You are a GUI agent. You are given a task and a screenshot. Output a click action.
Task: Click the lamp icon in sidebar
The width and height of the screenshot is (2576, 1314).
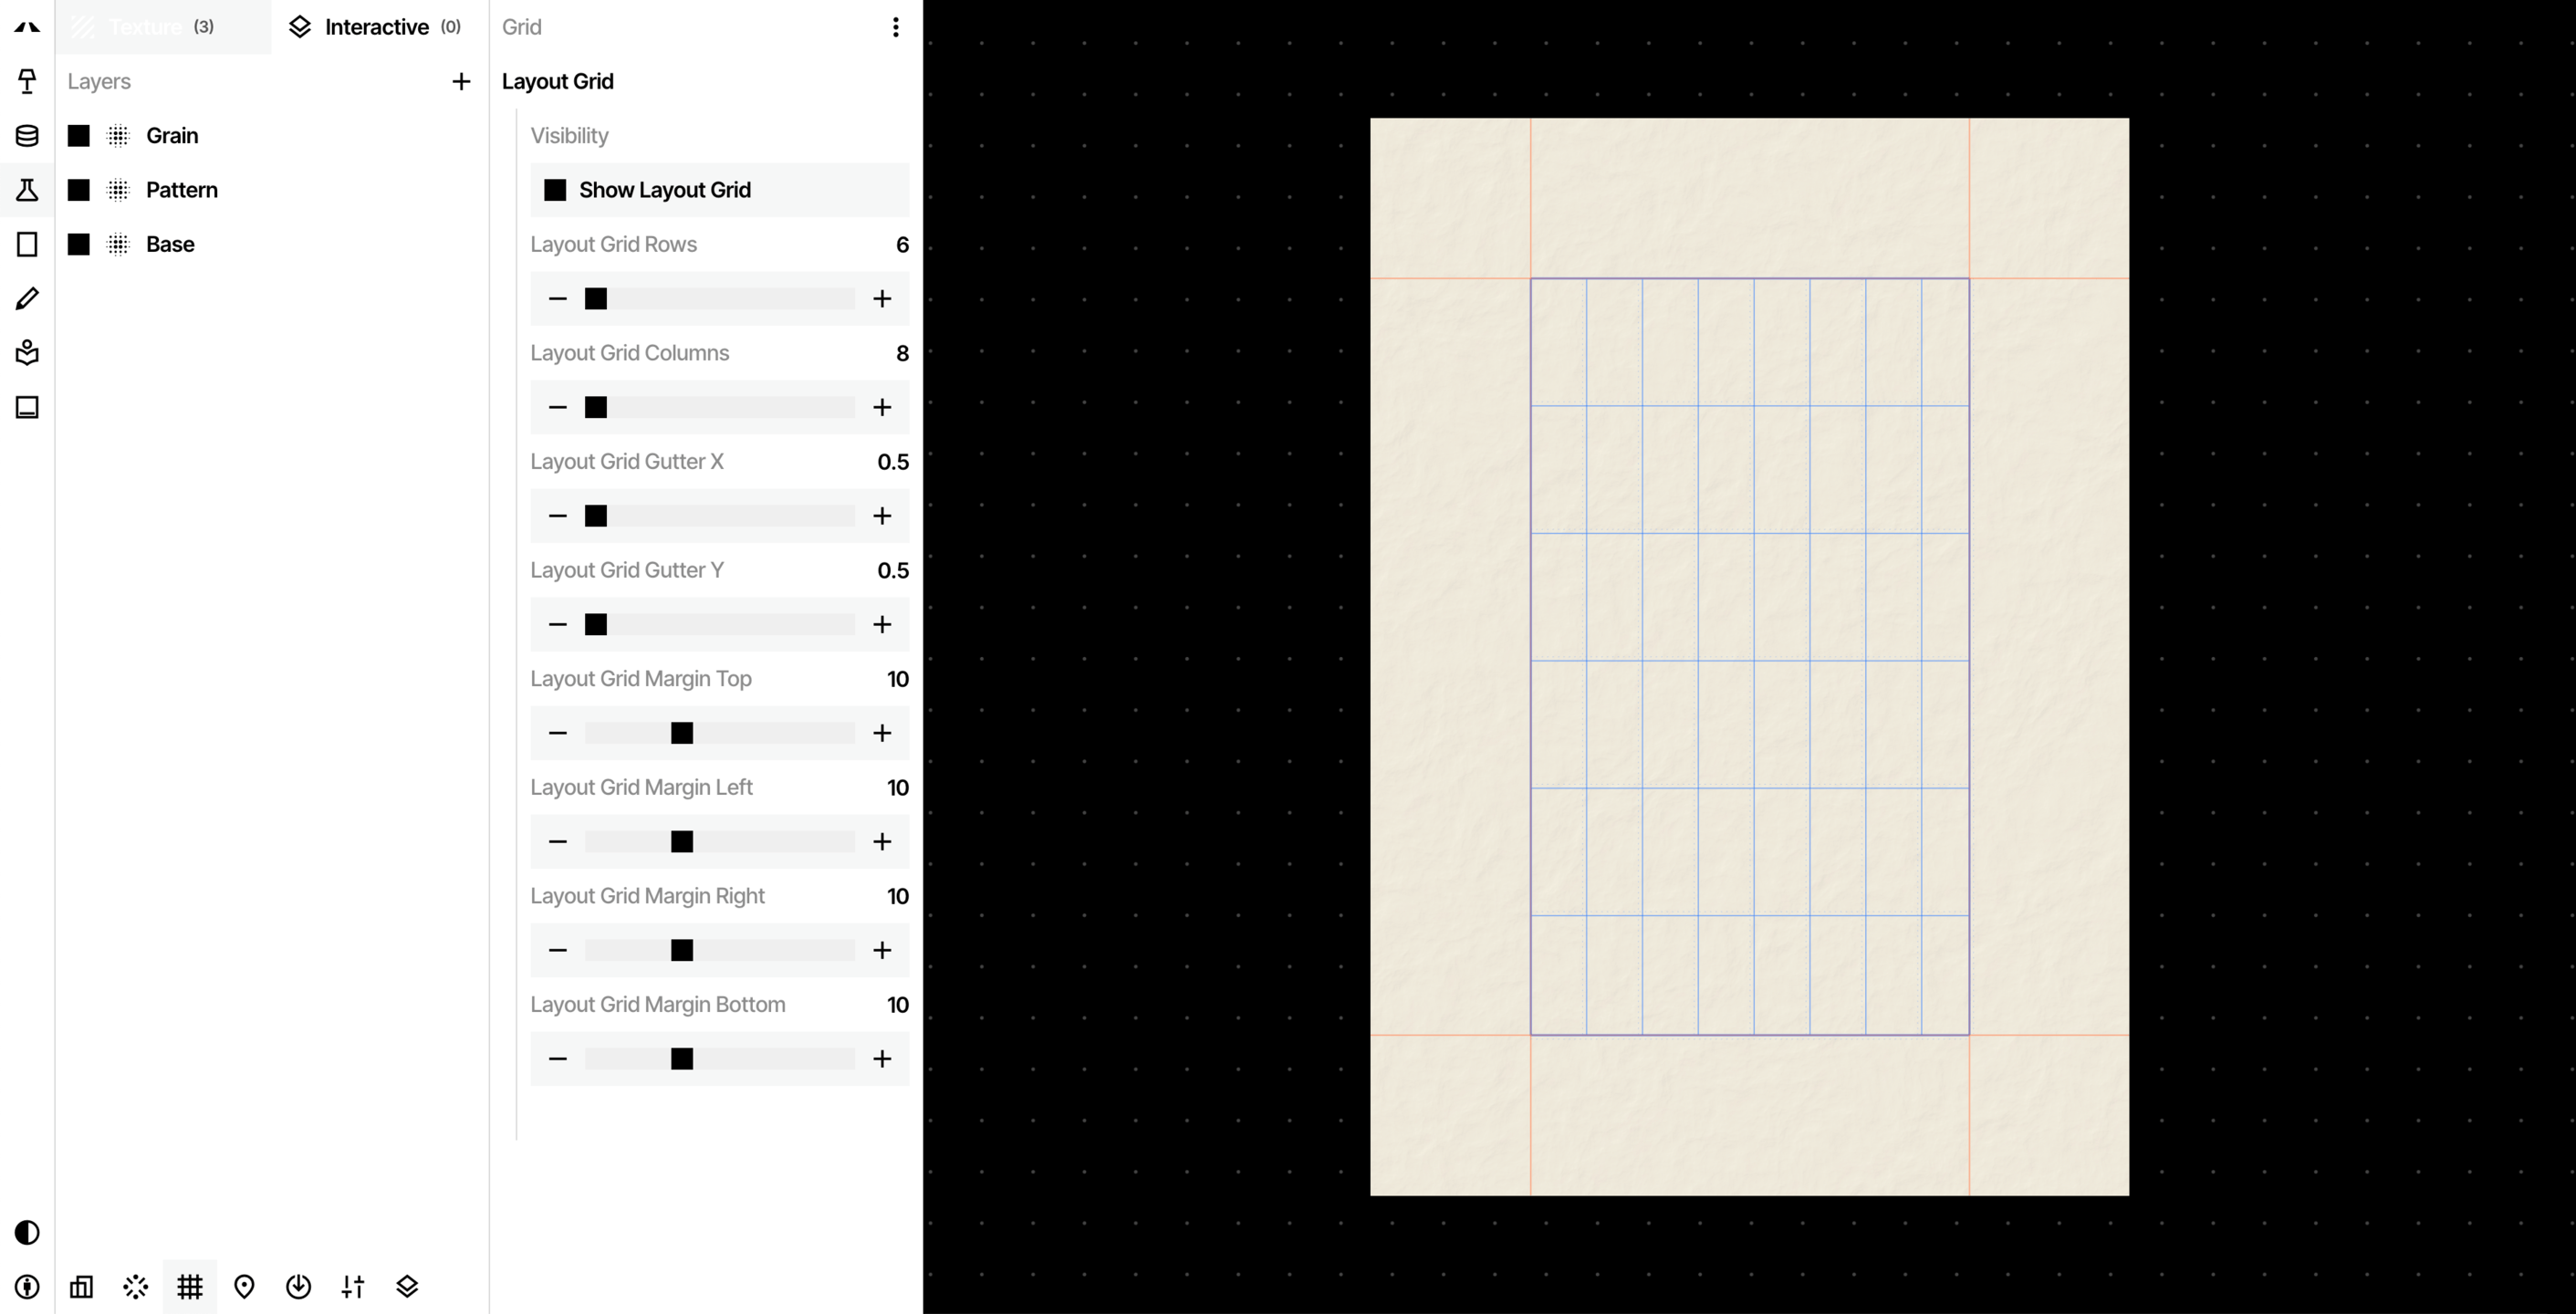click(x=27, y=81)
